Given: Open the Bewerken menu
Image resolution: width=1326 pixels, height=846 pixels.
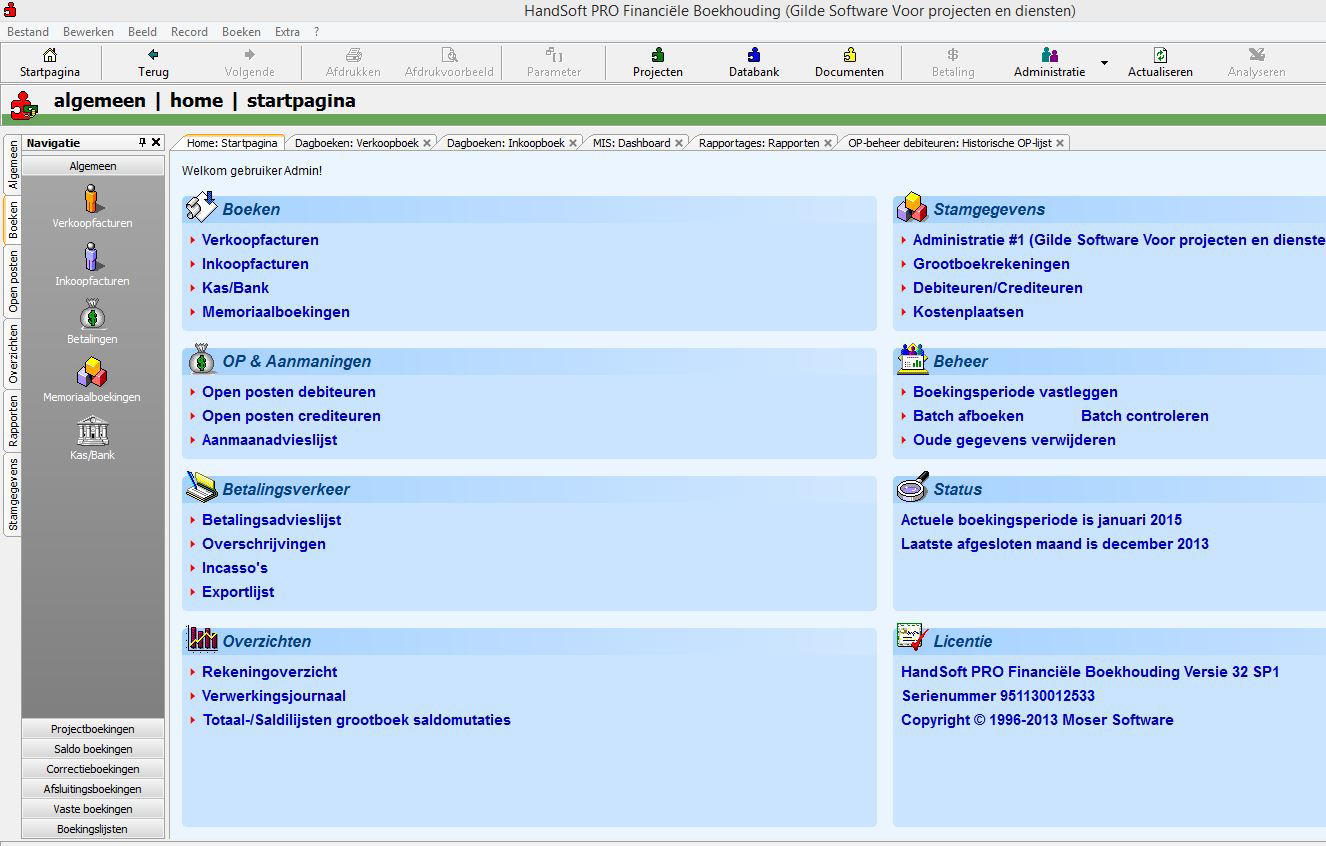Looking at the screenshot, I should click(88, 32).
